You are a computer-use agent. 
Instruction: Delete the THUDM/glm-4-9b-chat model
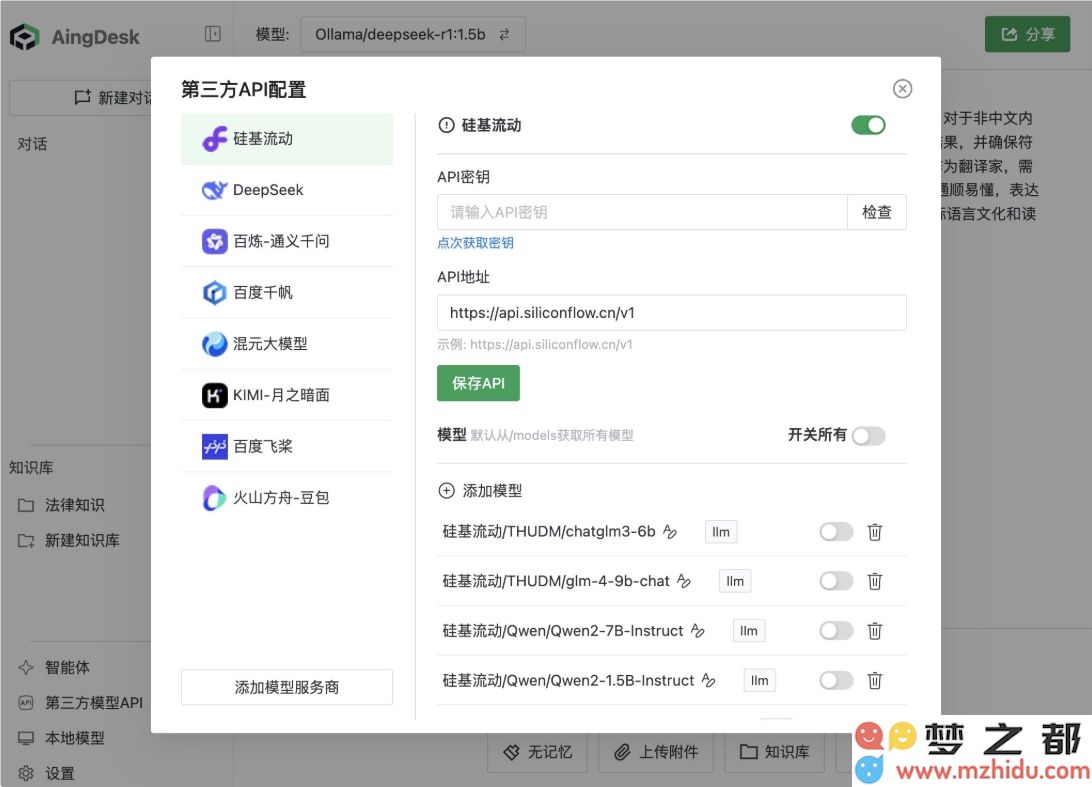(x=875, y=581)
